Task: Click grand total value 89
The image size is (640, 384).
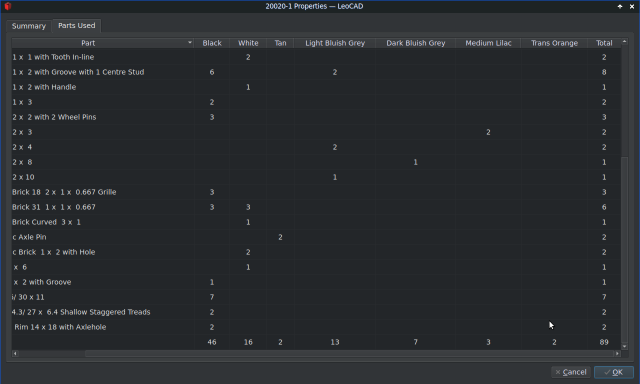Action: click(x=604, y=342)
